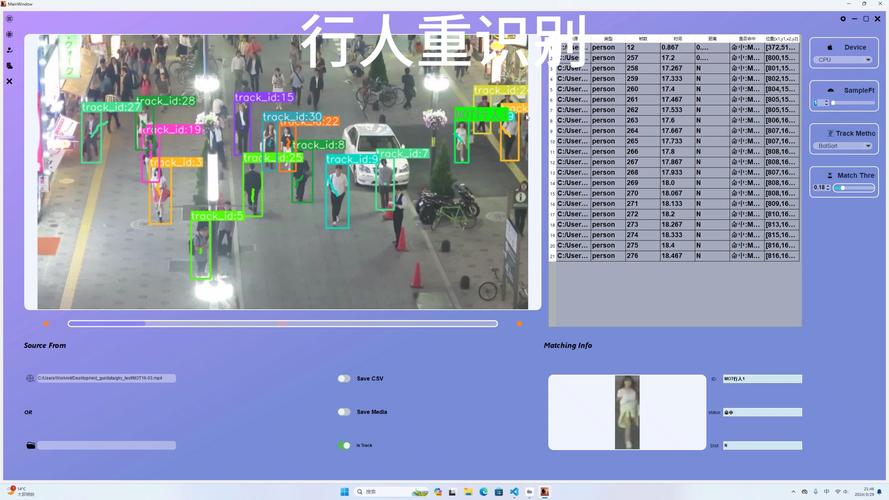Open Device CPU dropdown
This screenshot has width=889, height=500.
click(x=844, y=60)
